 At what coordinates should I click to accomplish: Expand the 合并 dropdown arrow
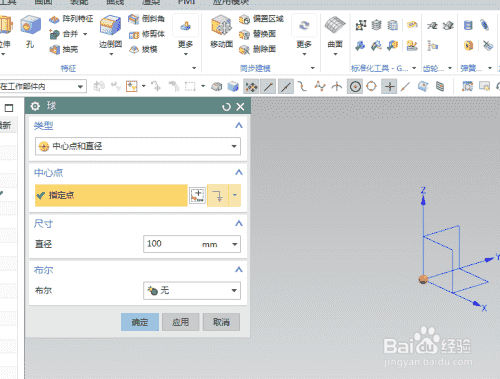[x=85, y=34]
